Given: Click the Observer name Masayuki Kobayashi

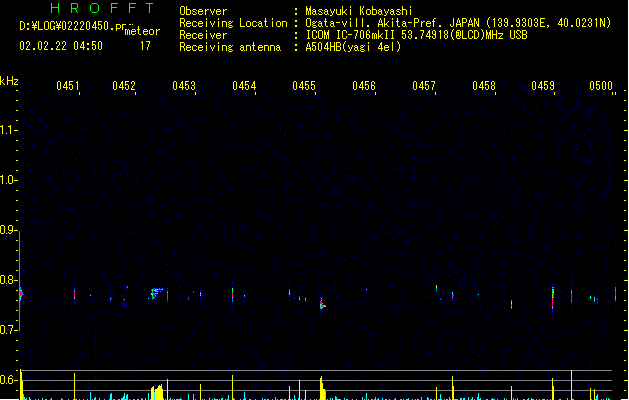Looking at the screenshot, I should pyautogui.click(x=359, y=11).
